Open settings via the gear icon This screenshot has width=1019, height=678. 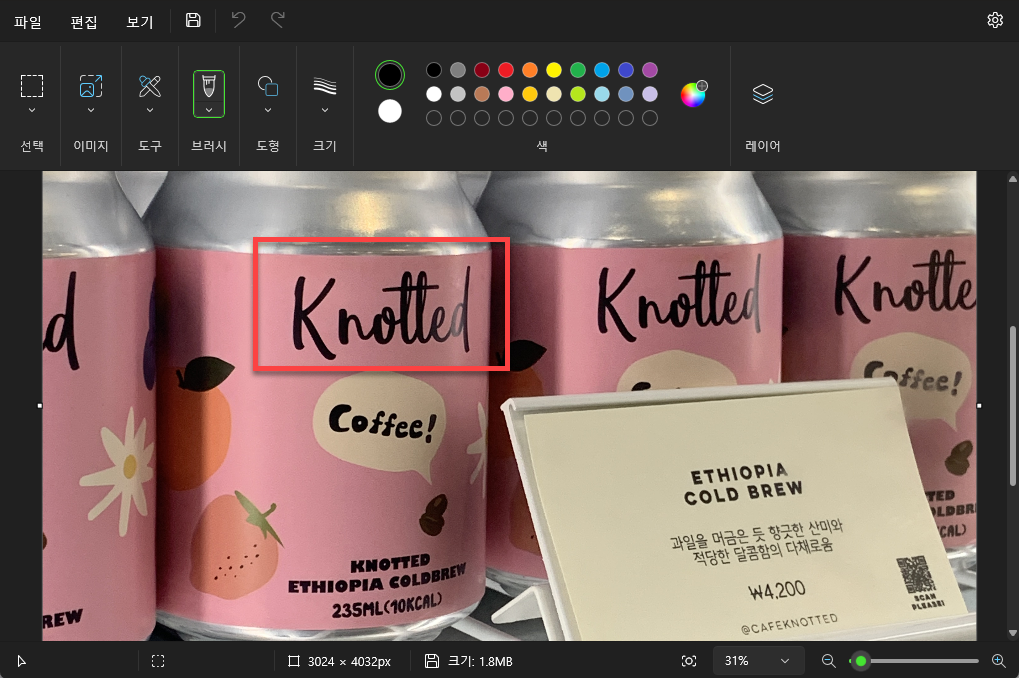coord(995,20)
